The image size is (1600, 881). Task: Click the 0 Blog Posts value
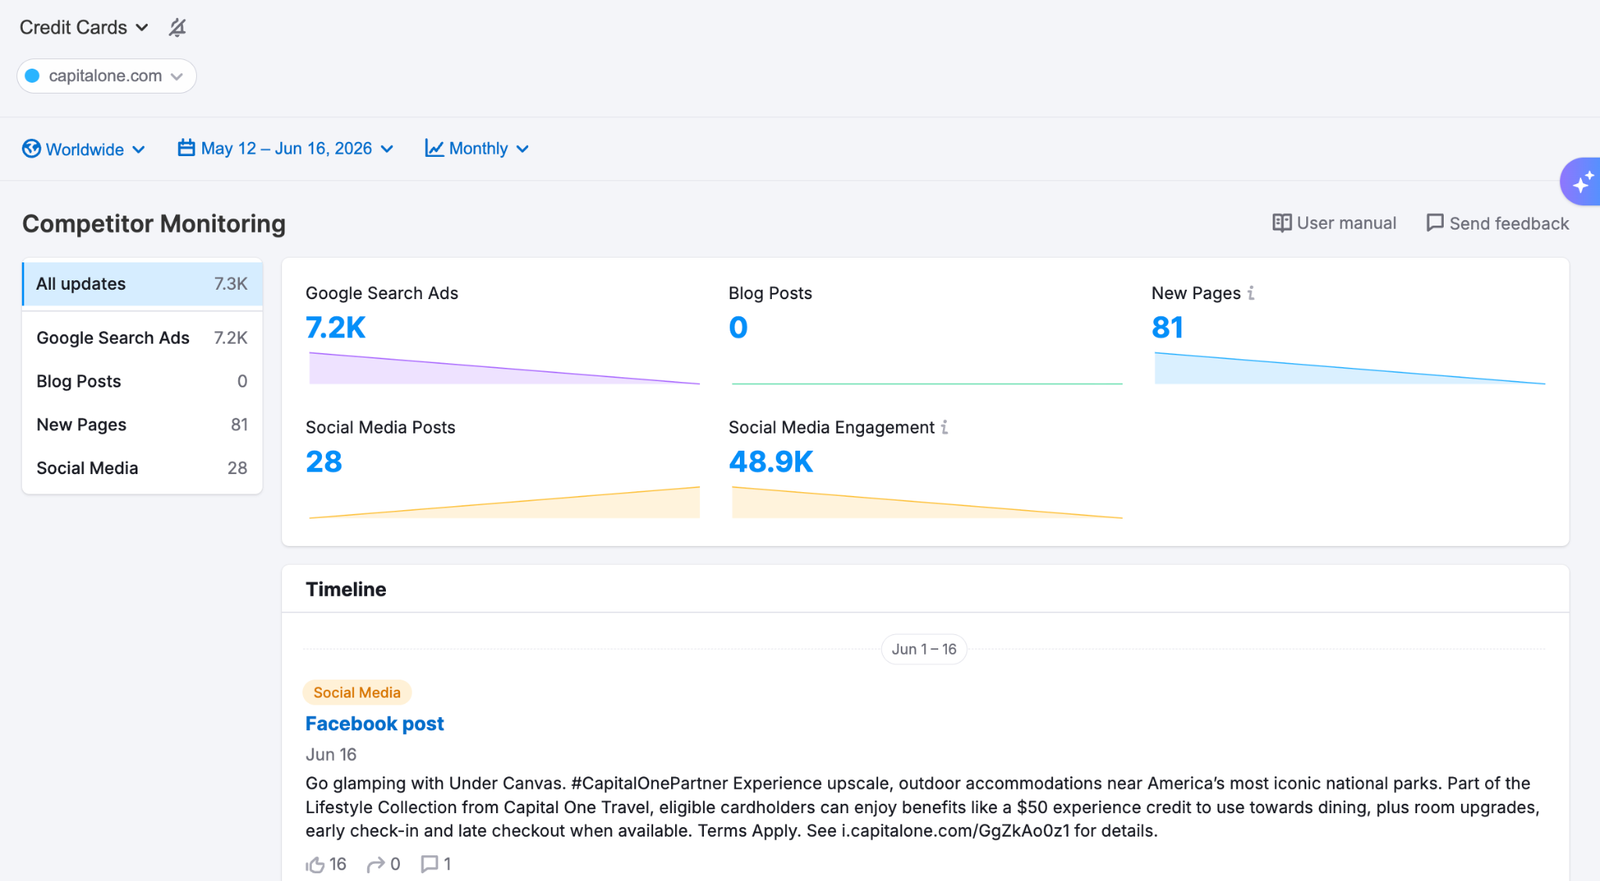[x=738, y=327]
